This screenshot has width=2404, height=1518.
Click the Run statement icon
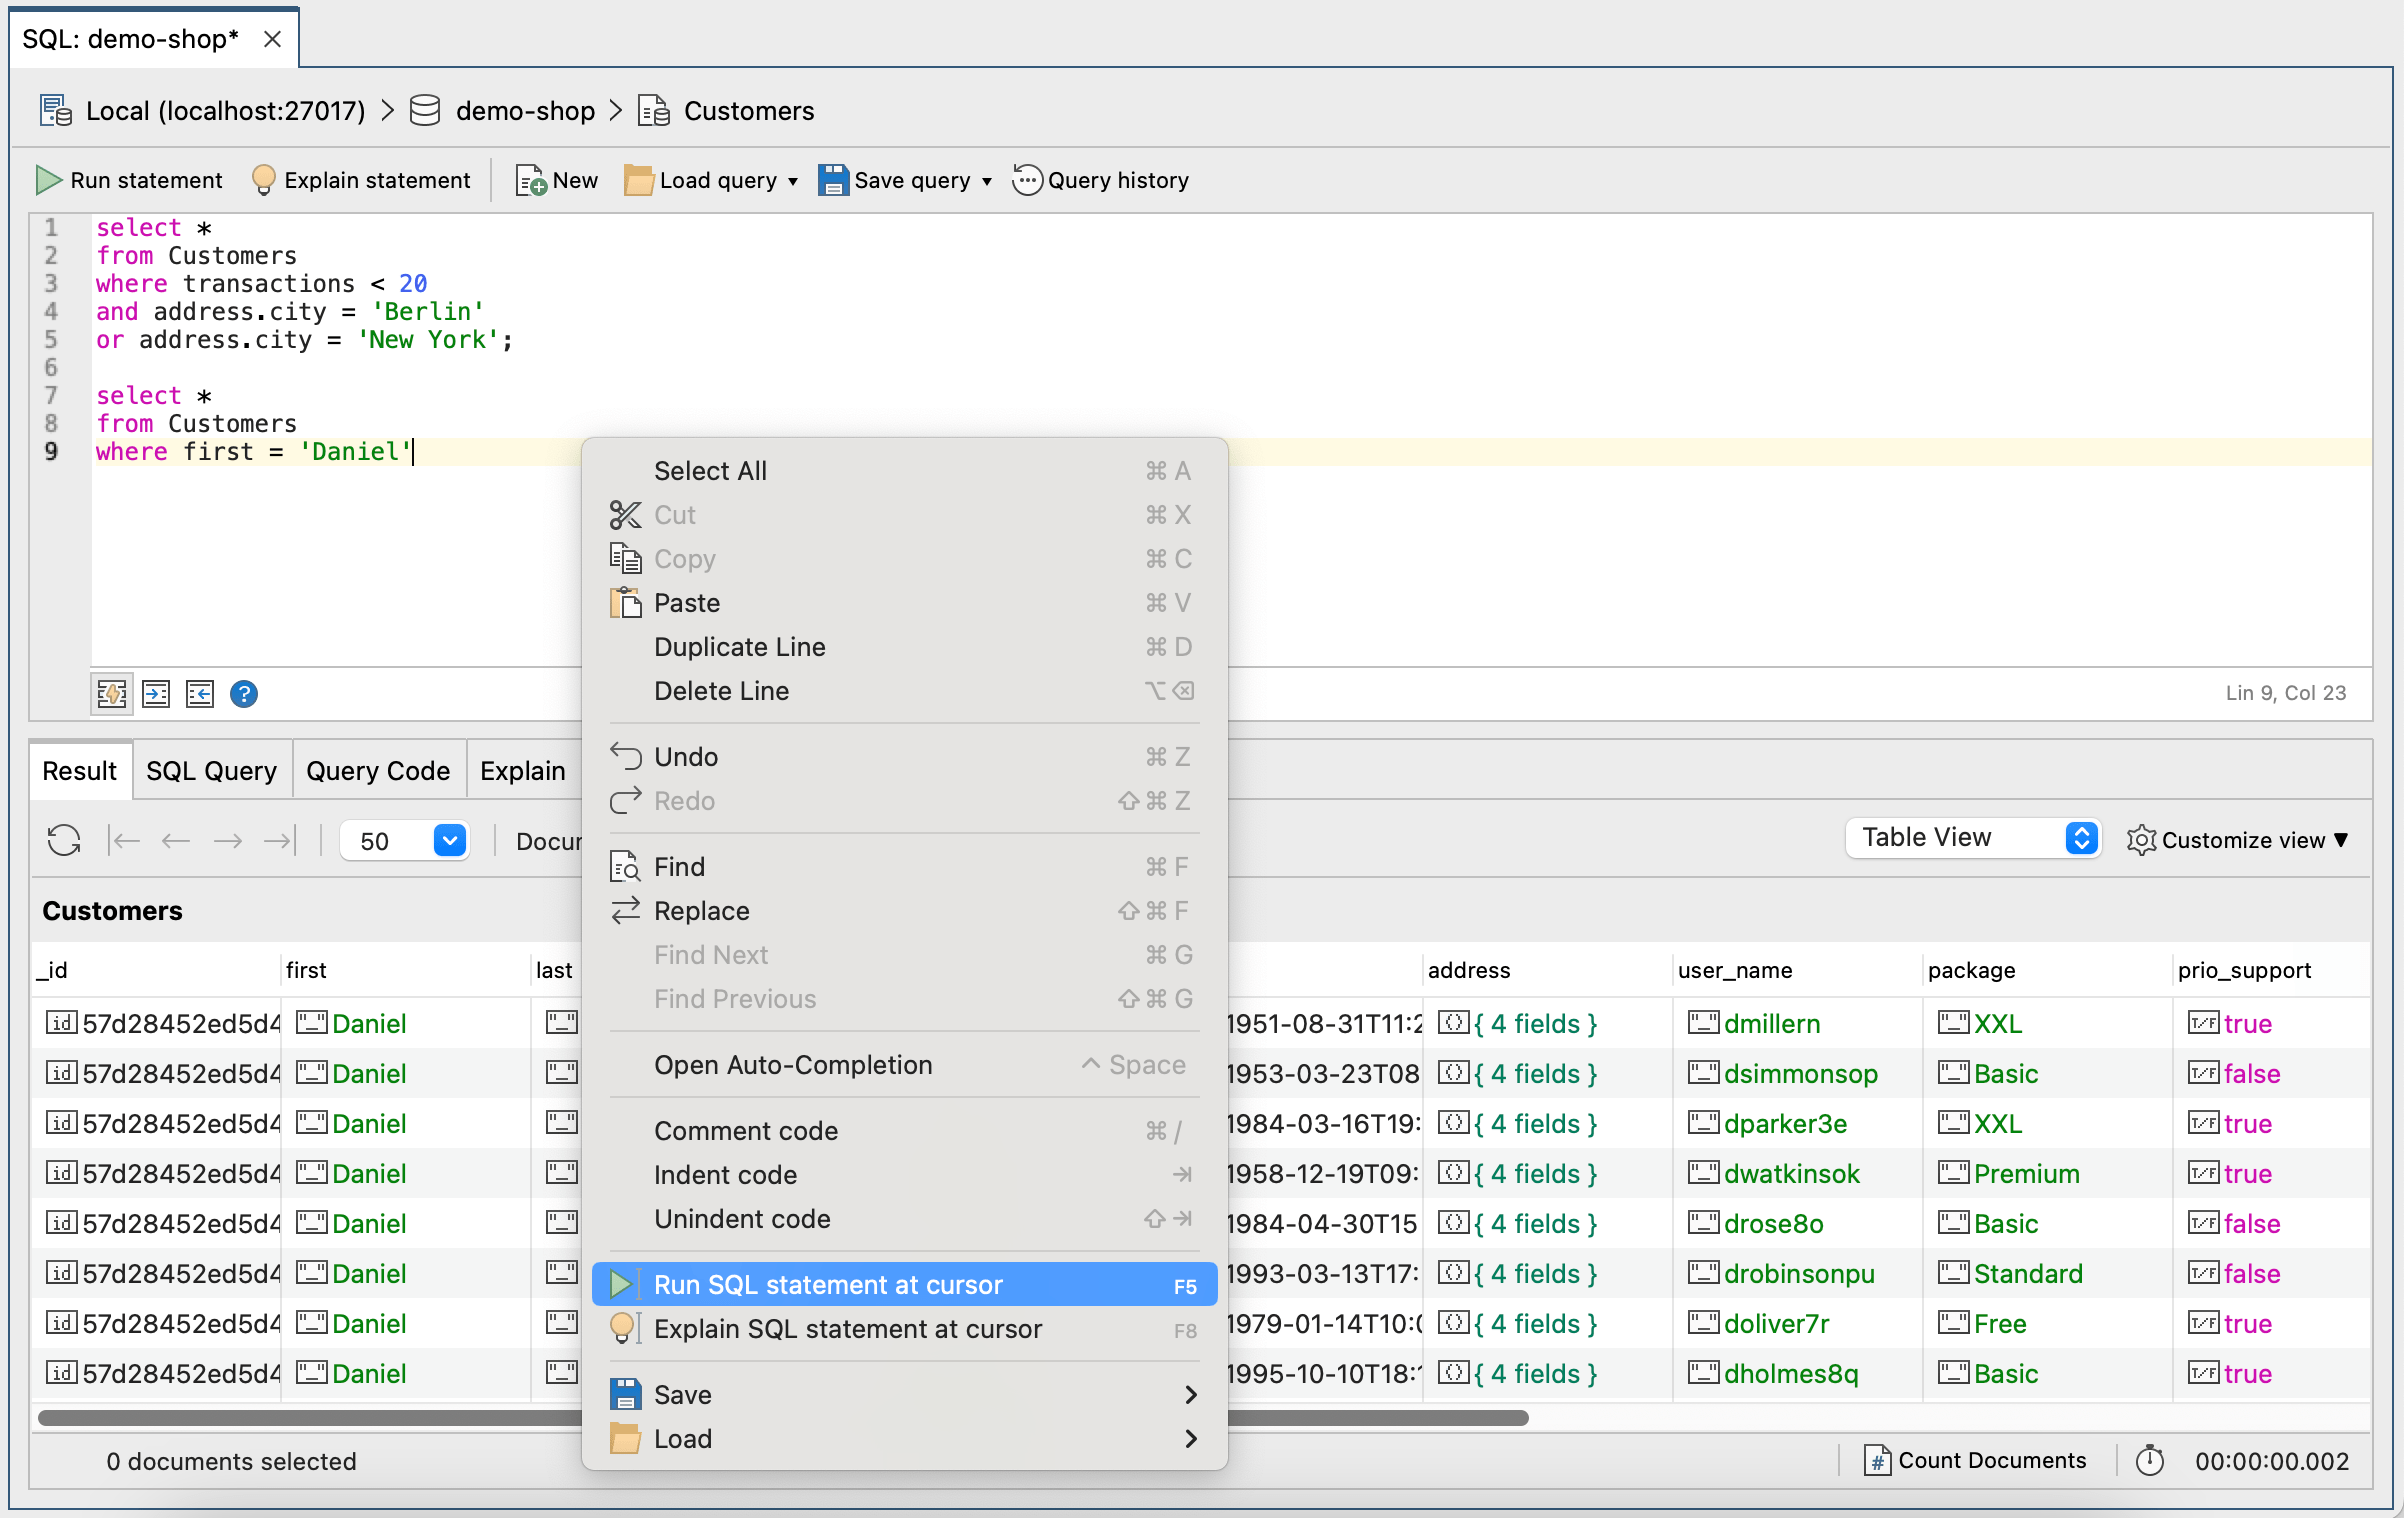pyautogui.click(x=49, y=180)
